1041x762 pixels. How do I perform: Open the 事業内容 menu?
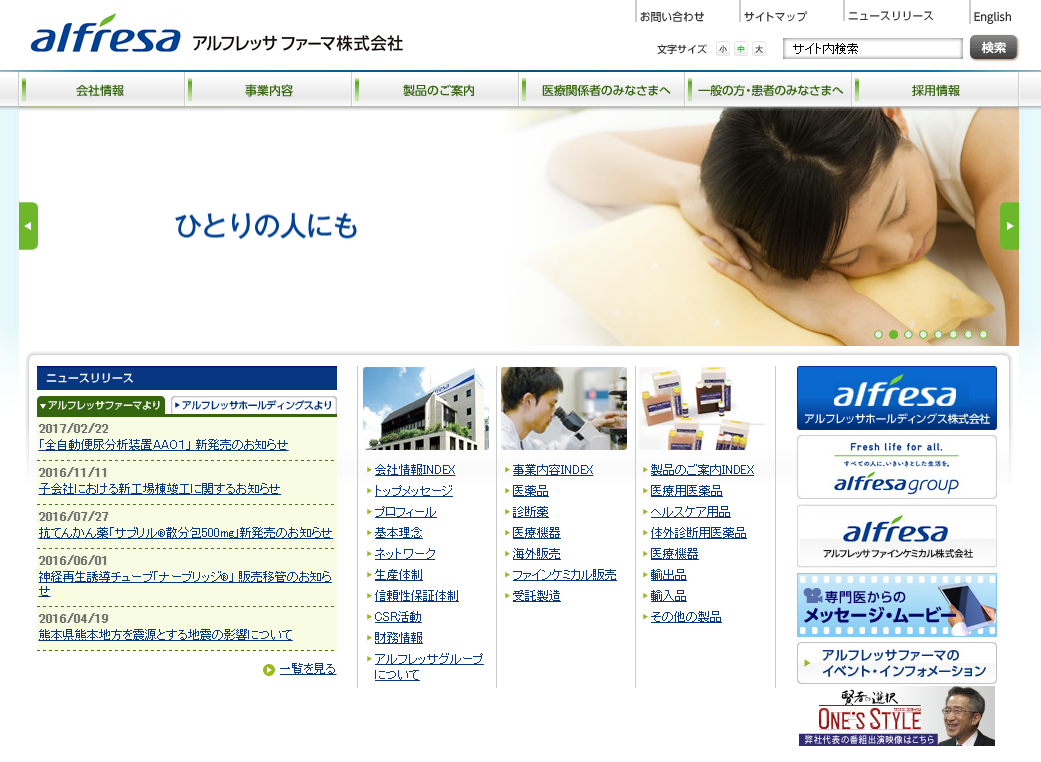click(x=269, y=90)
